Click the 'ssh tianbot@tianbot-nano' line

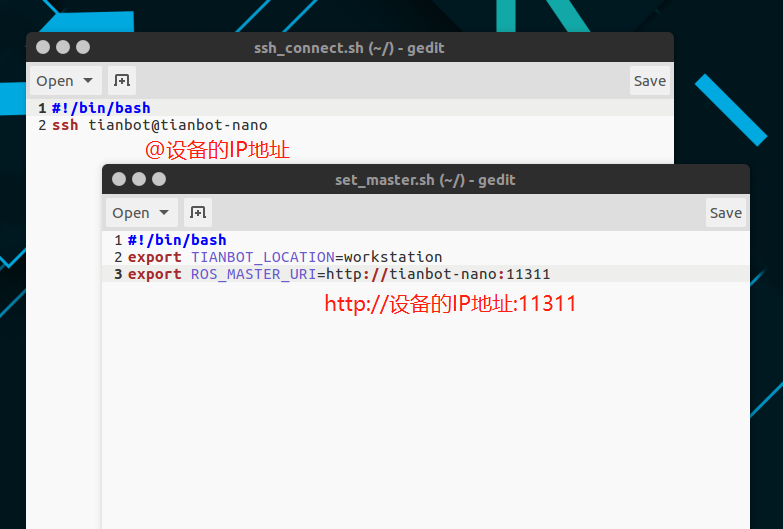pyautogui.click(x=160, y=125)
